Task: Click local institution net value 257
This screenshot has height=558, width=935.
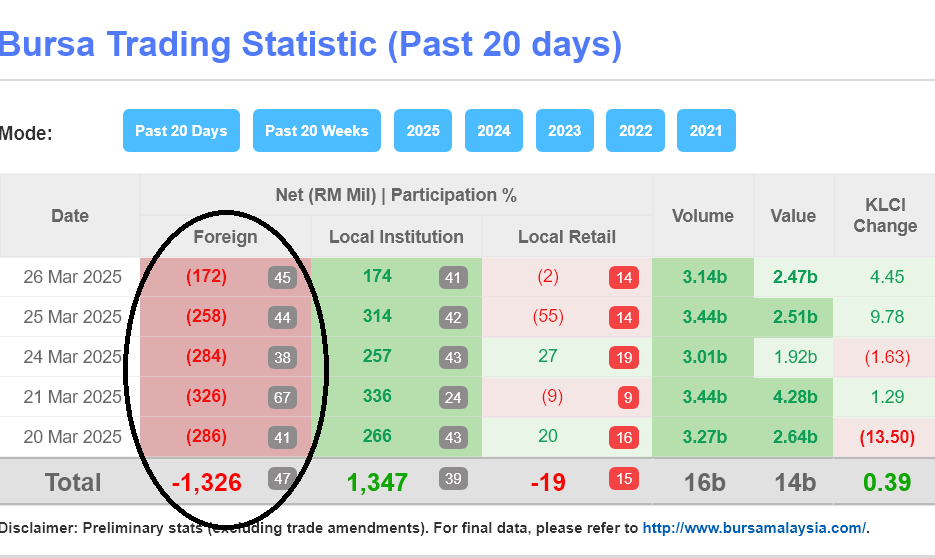Action: [x=377, y=356]
